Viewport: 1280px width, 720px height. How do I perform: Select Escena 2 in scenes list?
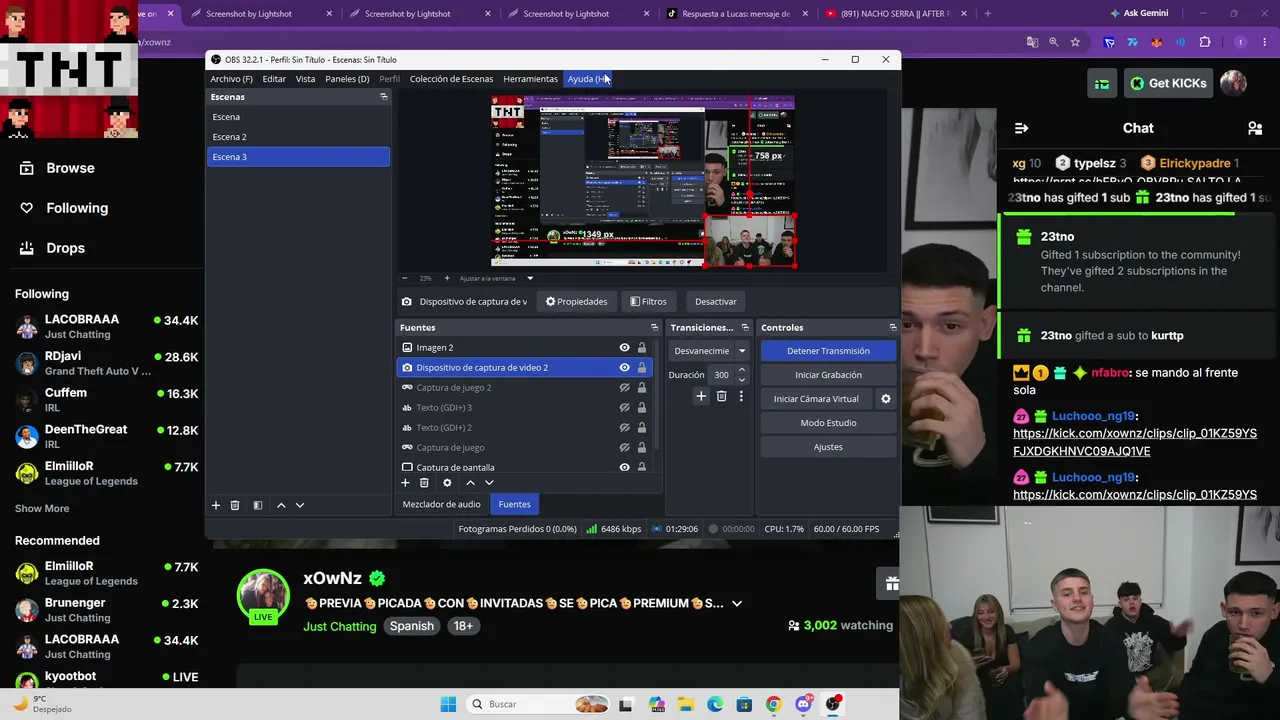298,137
